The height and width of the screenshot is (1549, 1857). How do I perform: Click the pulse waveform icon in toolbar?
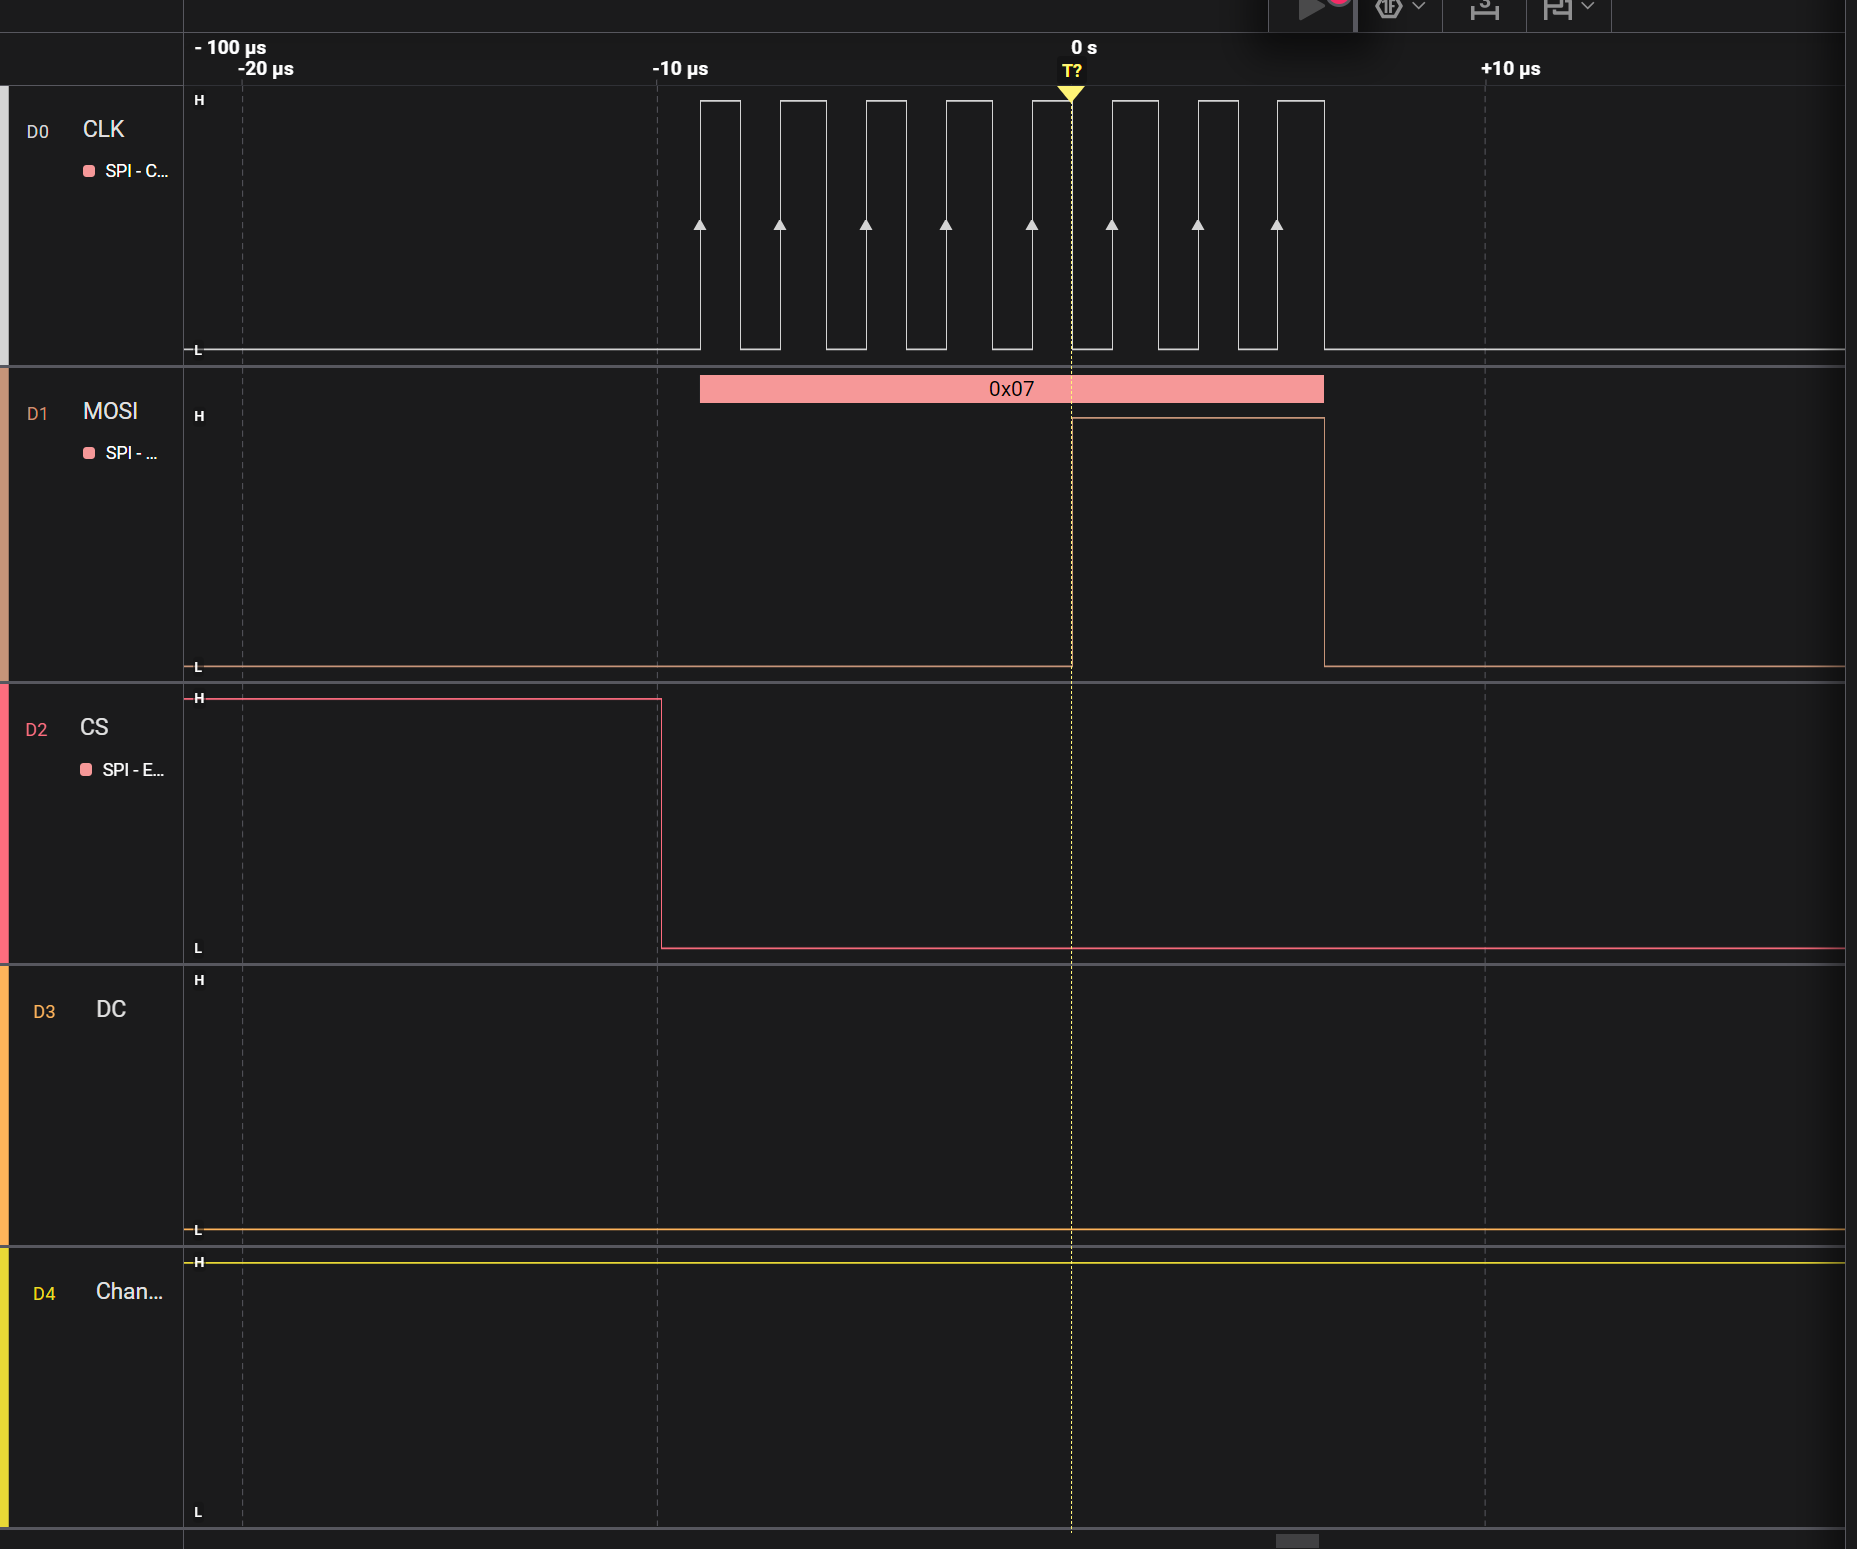1557,9
